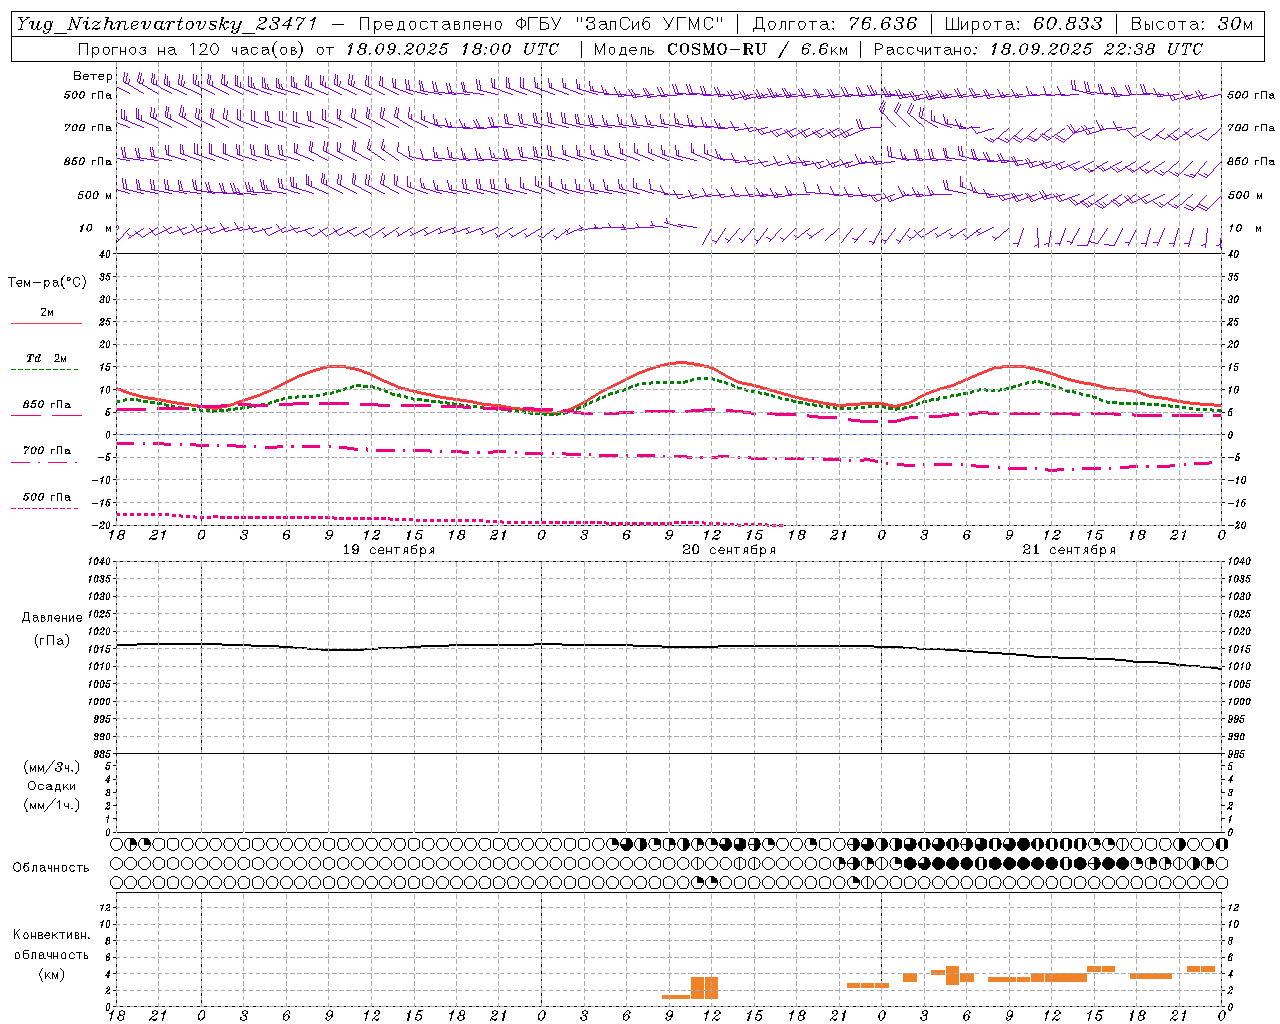Click the latitude value 60.833
The width and height of the screenshot is (1280, 1024).
point(1068,24)
